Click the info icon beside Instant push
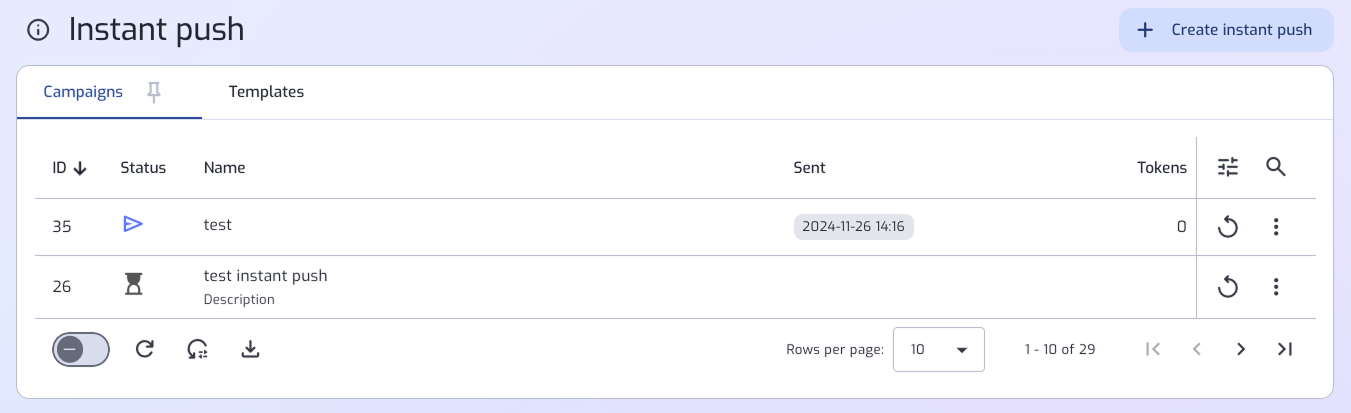This screenshot has height=413, width=1351. [x=38, y=30]
